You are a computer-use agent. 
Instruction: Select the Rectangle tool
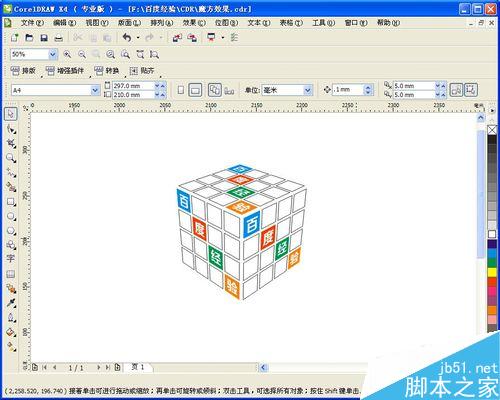click(x=11, y=202)
